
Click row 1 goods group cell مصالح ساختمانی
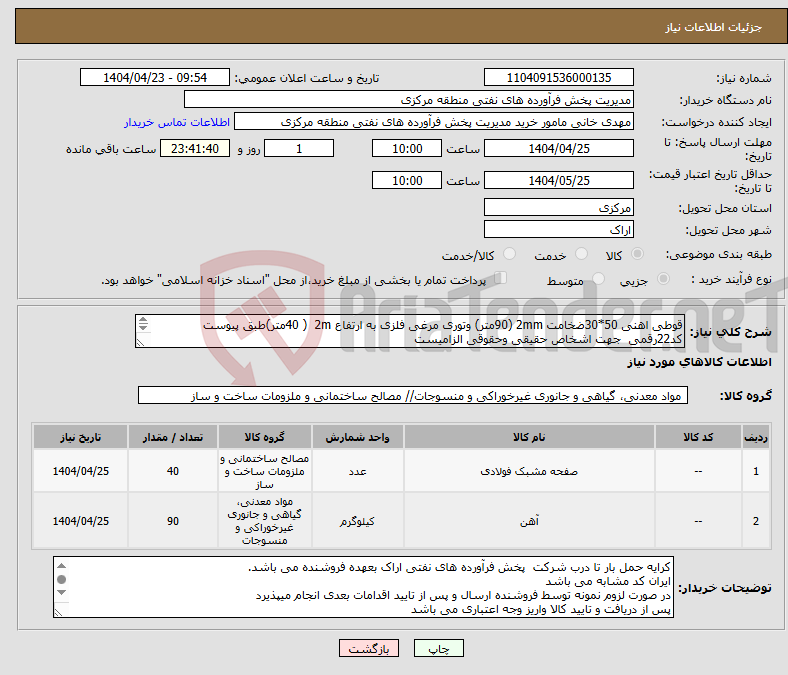(265, 471)
